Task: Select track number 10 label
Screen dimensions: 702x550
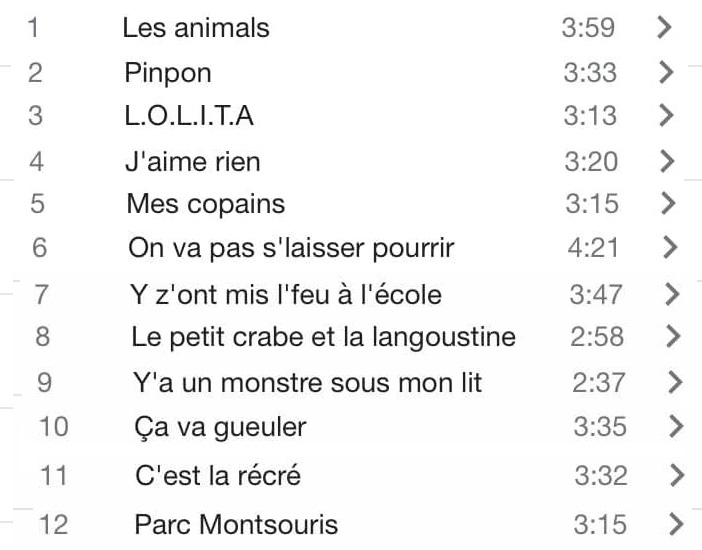Action: tap(54, 426)
